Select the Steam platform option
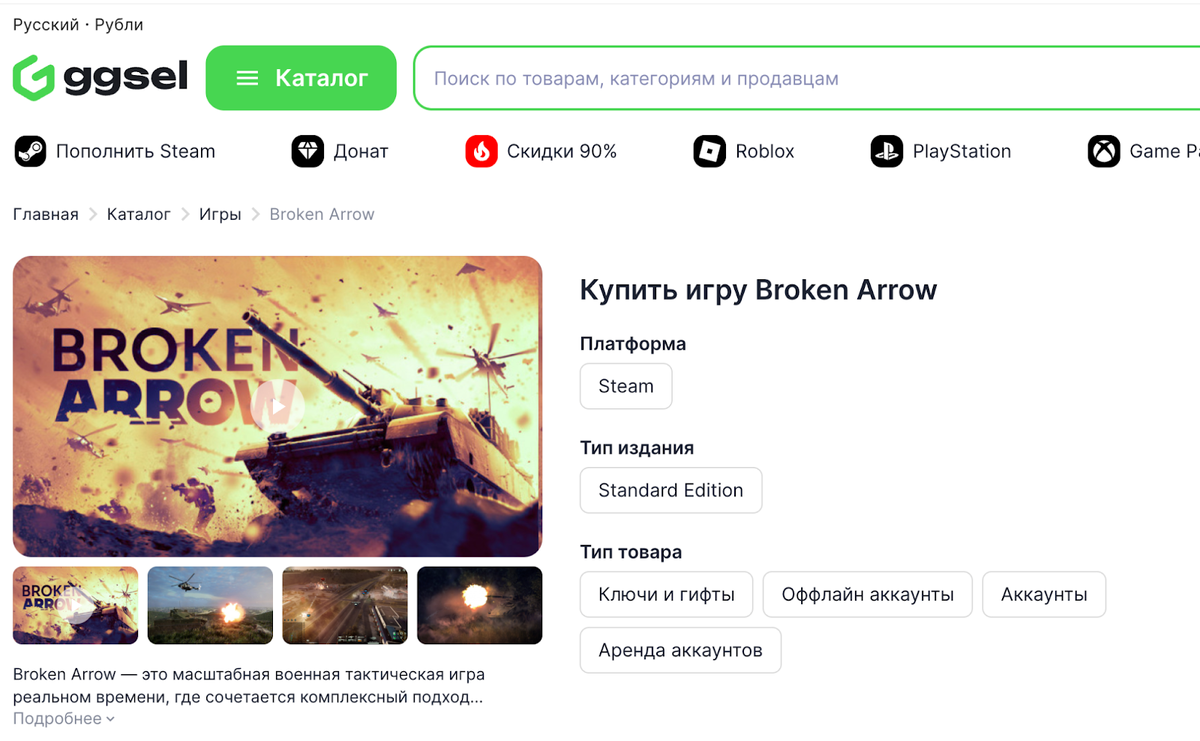 [x=626, y=386]
